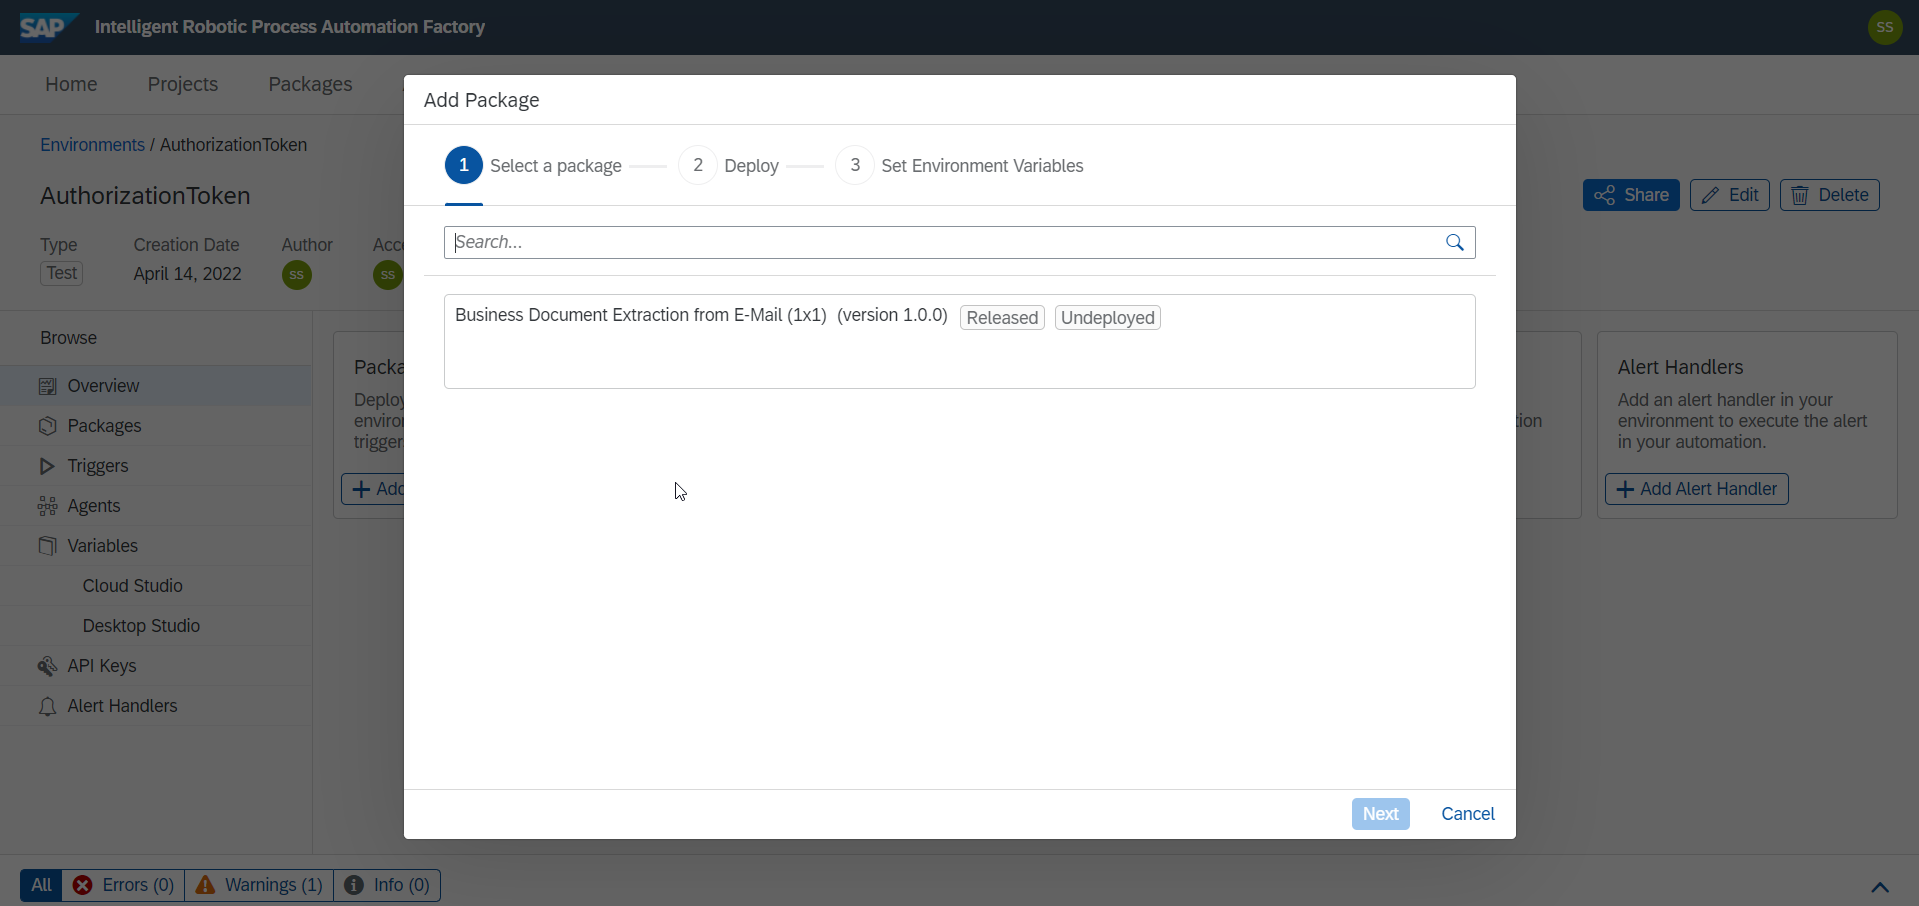Select Variables in Browse sidebar

[156, 546]
